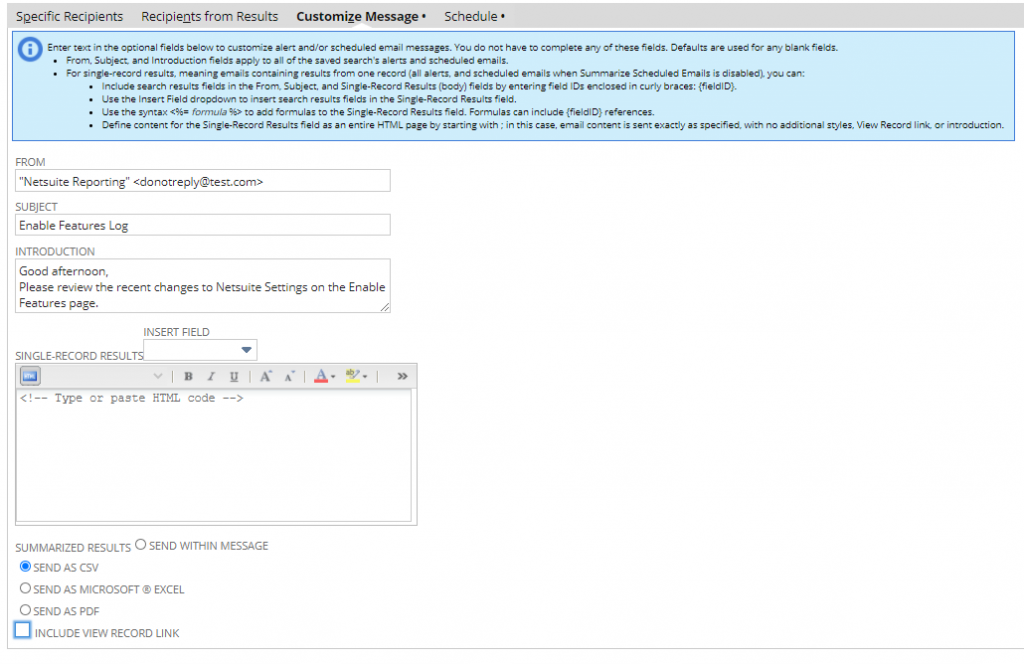Apply italic formatting in the editor toolbar

coord(211,376)
